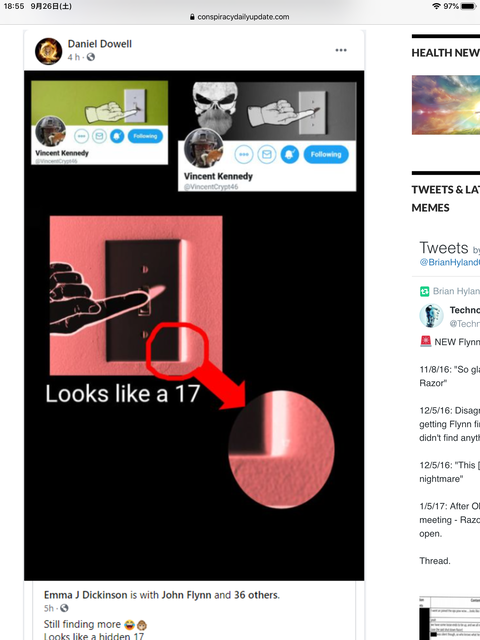Click the document thumbnail below the tweet thread
Viewport: 480px width, 640px height.
(449, 618)
